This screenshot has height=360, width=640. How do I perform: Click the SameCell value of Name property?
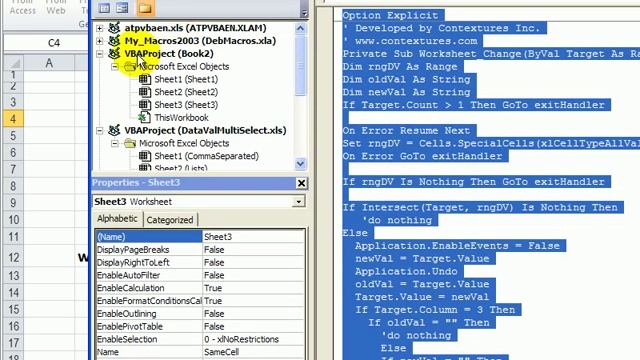pyautogui.click(x=253, y=352)
